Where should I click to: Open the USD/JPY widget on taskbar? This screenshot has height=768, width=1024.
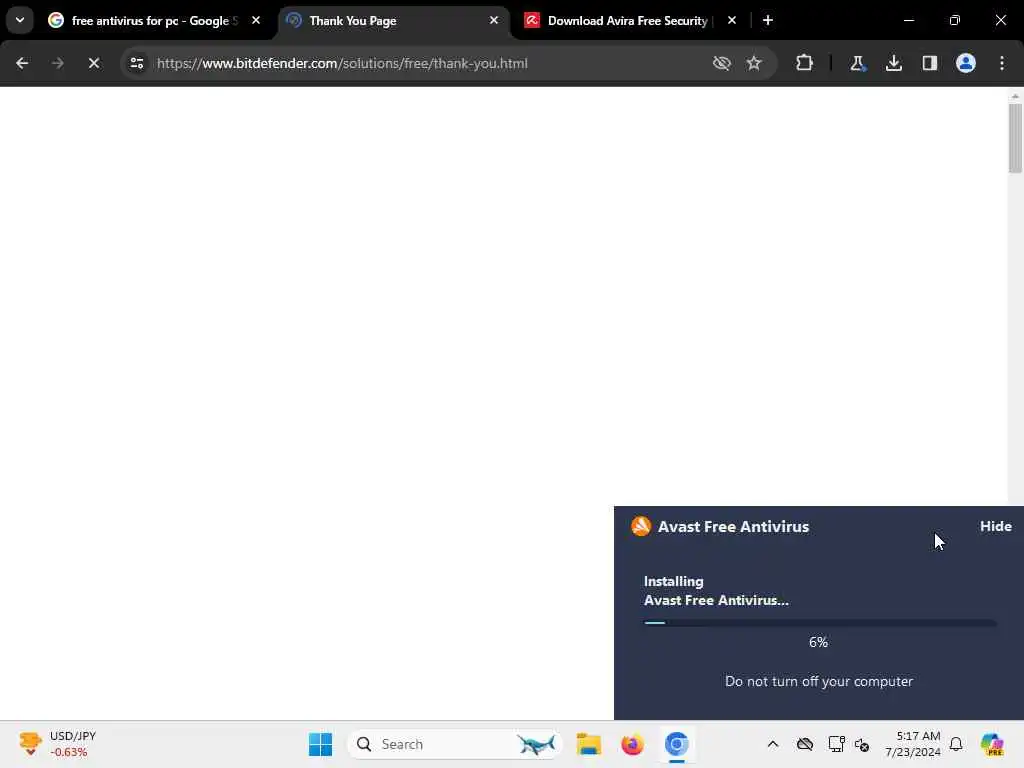(57, 744)
